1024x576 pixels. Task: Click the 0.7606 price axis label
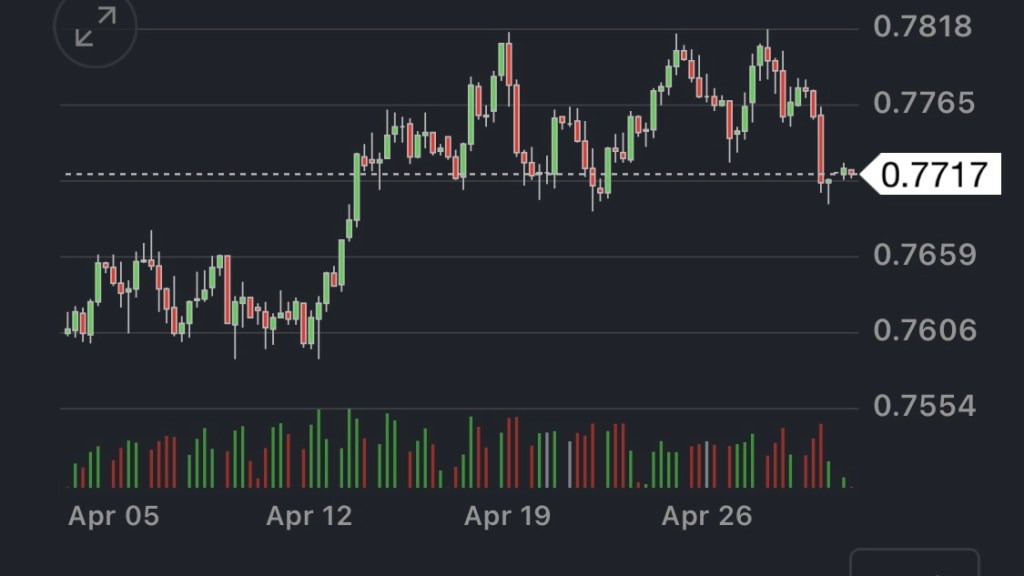(x=922, y=331)
